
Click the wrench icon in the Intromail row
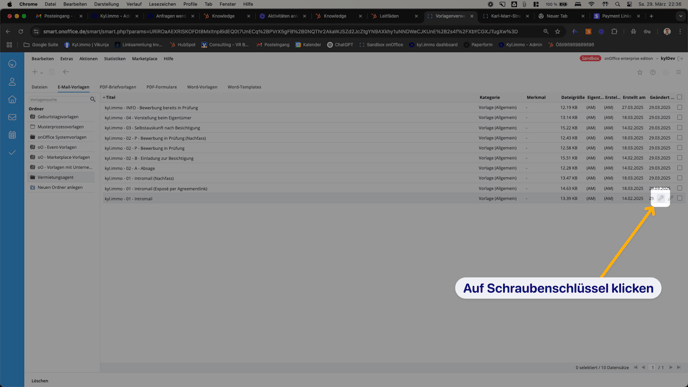click(x=661, y=198)
